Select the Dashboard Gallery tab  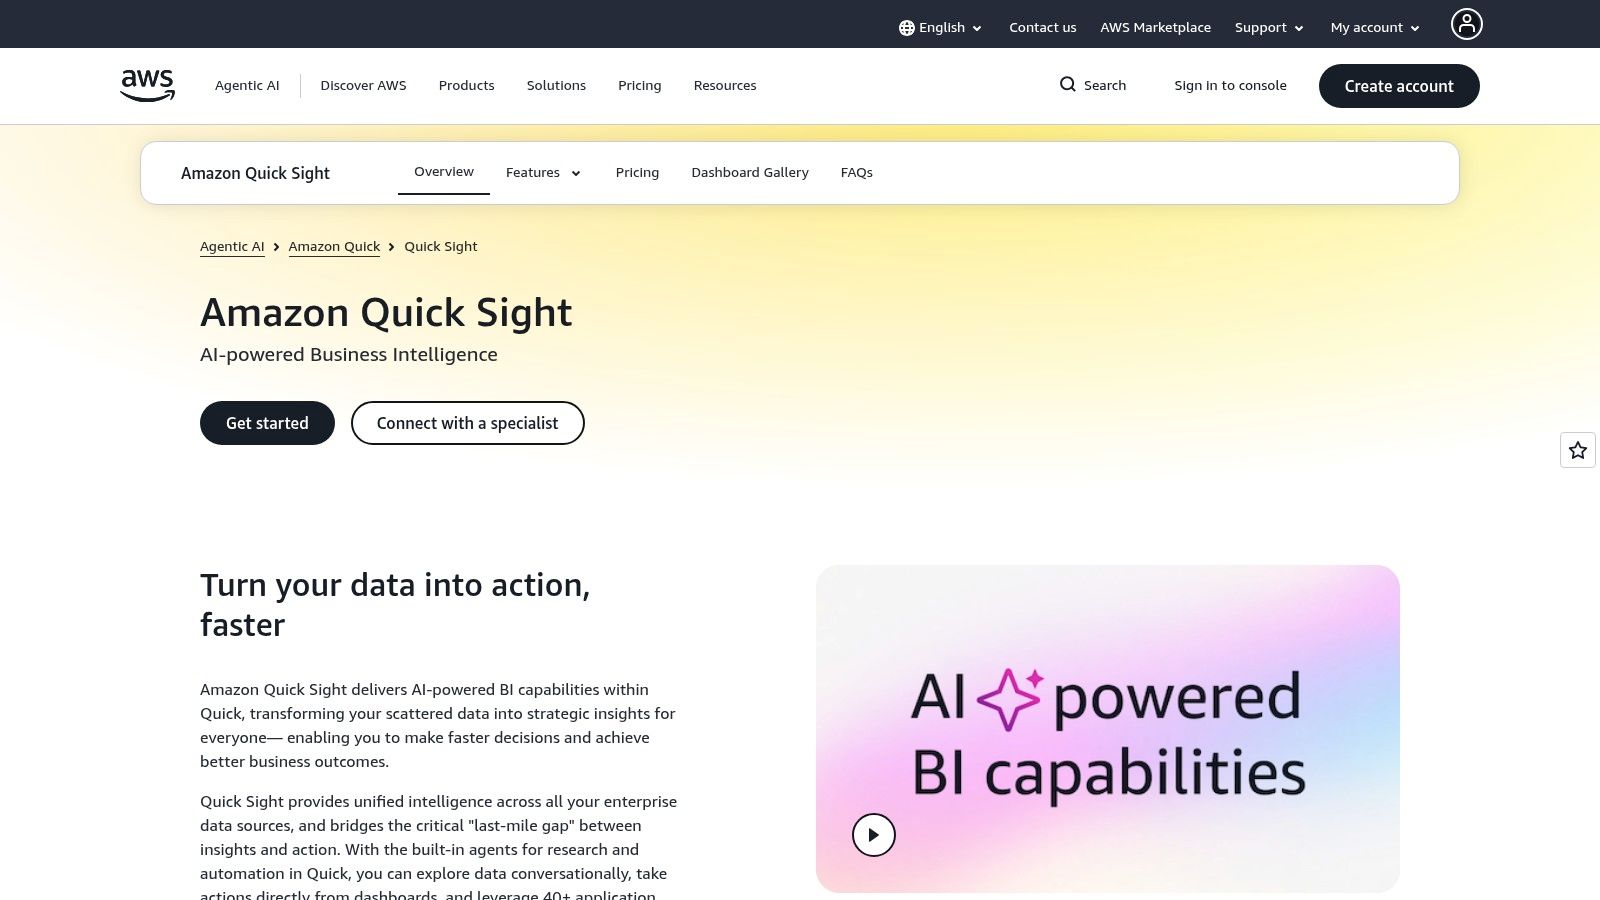(750, 173)
